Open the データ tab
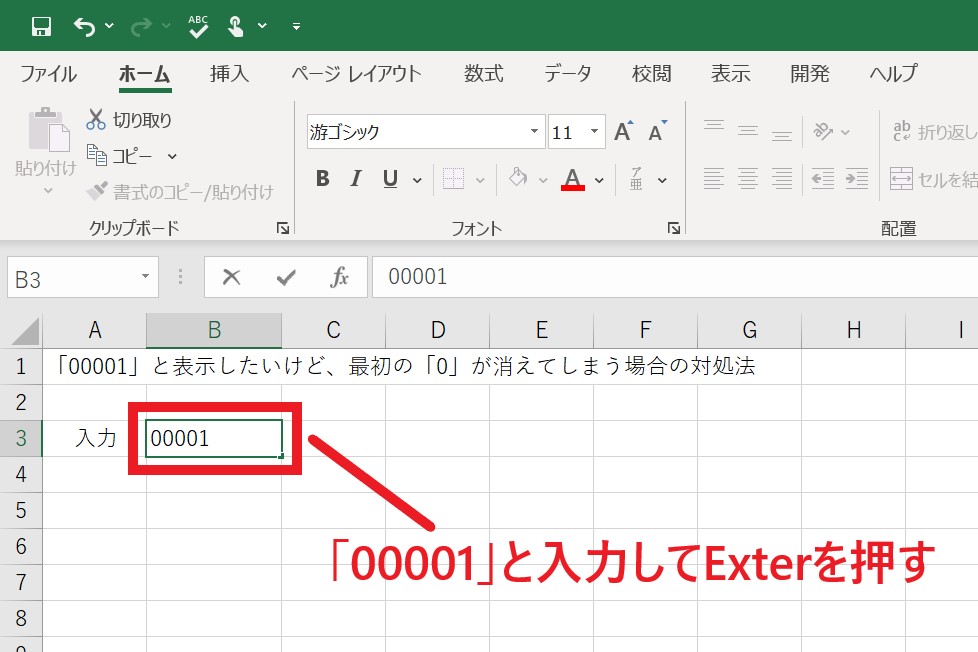The height and width of the screenshot is (652, 978). [x=568, y=74]
